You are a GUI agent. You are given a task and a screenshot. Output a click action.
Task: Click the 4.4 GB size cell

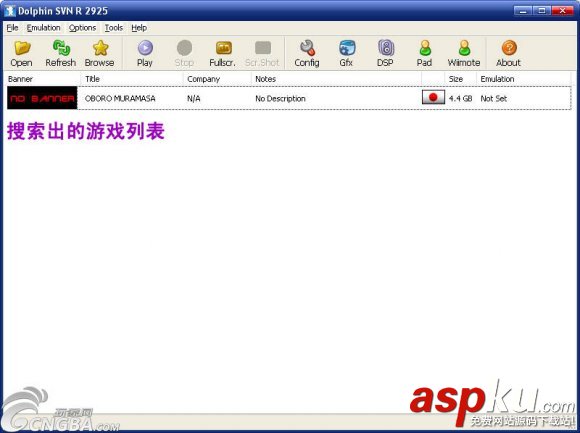pos(460,98)
